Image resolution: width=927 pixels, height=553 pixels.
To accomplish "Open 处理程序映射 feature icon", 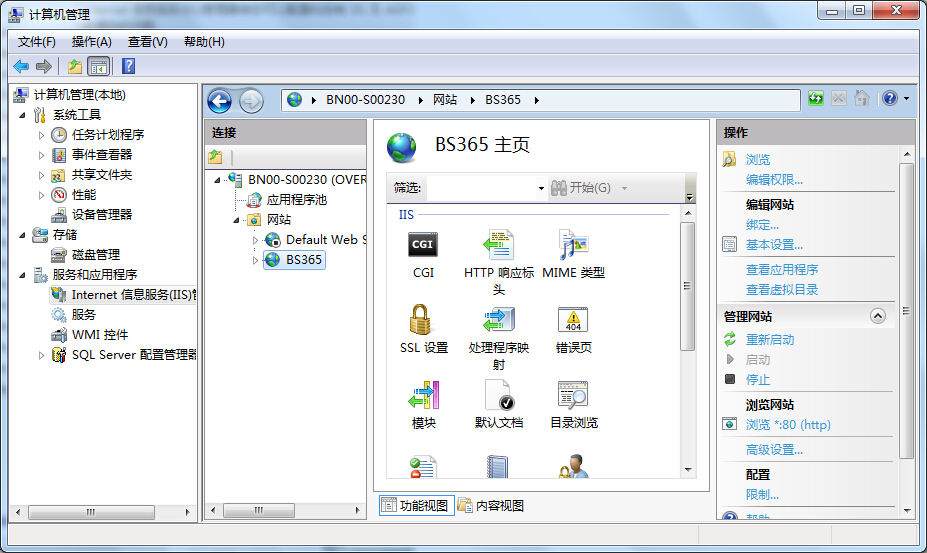I will [x=498, y=320].
